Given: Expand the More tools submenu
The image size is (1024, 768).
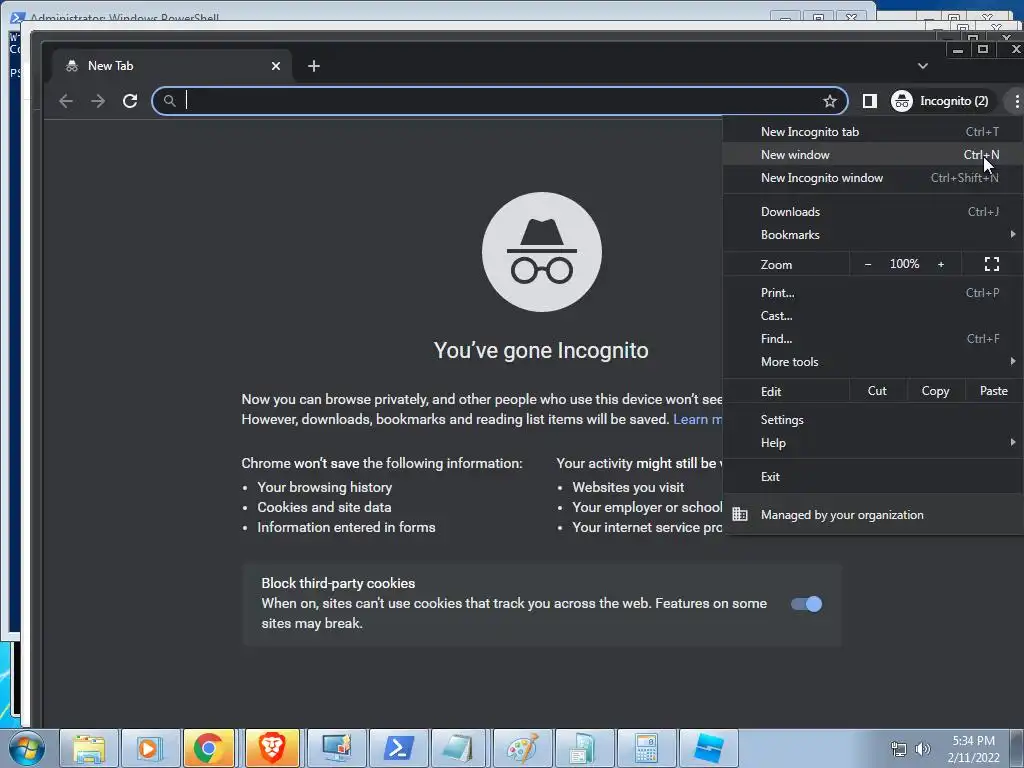Looking at the screenshot, I should point(874,362).
